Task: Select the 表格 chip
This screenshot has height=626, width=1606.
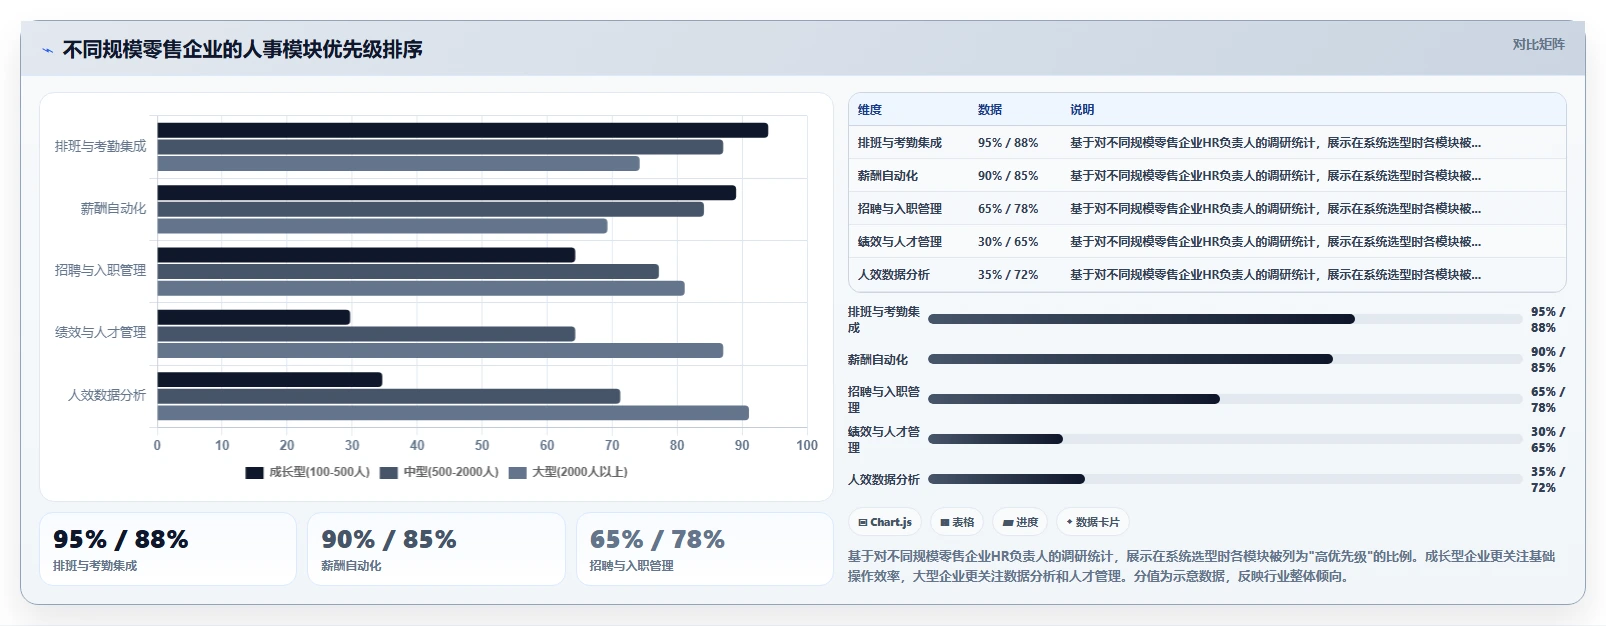Action: point(957,522)
